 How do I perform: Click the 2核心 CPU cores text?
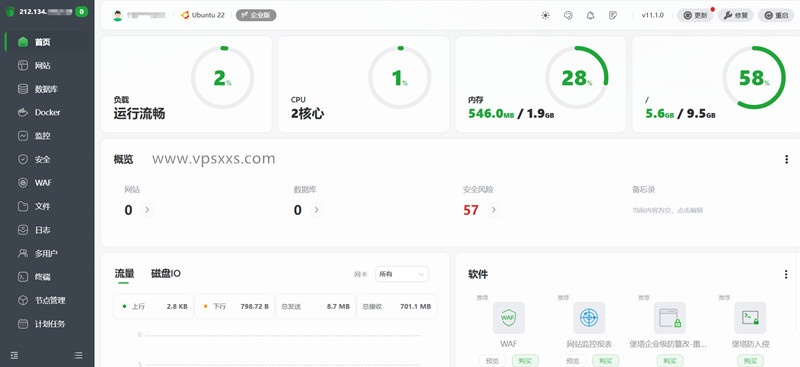pos(307,114)
